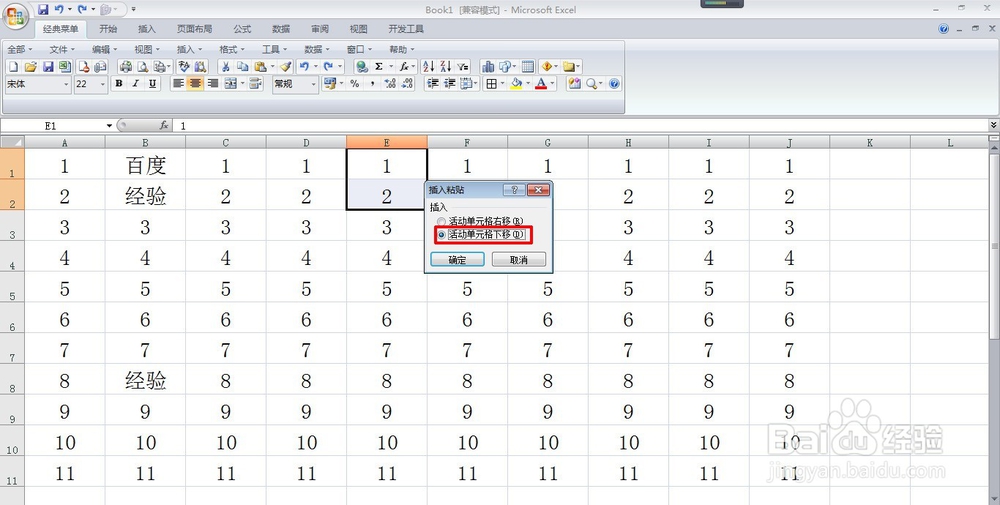Open the 开发工具 ribbon tab

[406, 29]
